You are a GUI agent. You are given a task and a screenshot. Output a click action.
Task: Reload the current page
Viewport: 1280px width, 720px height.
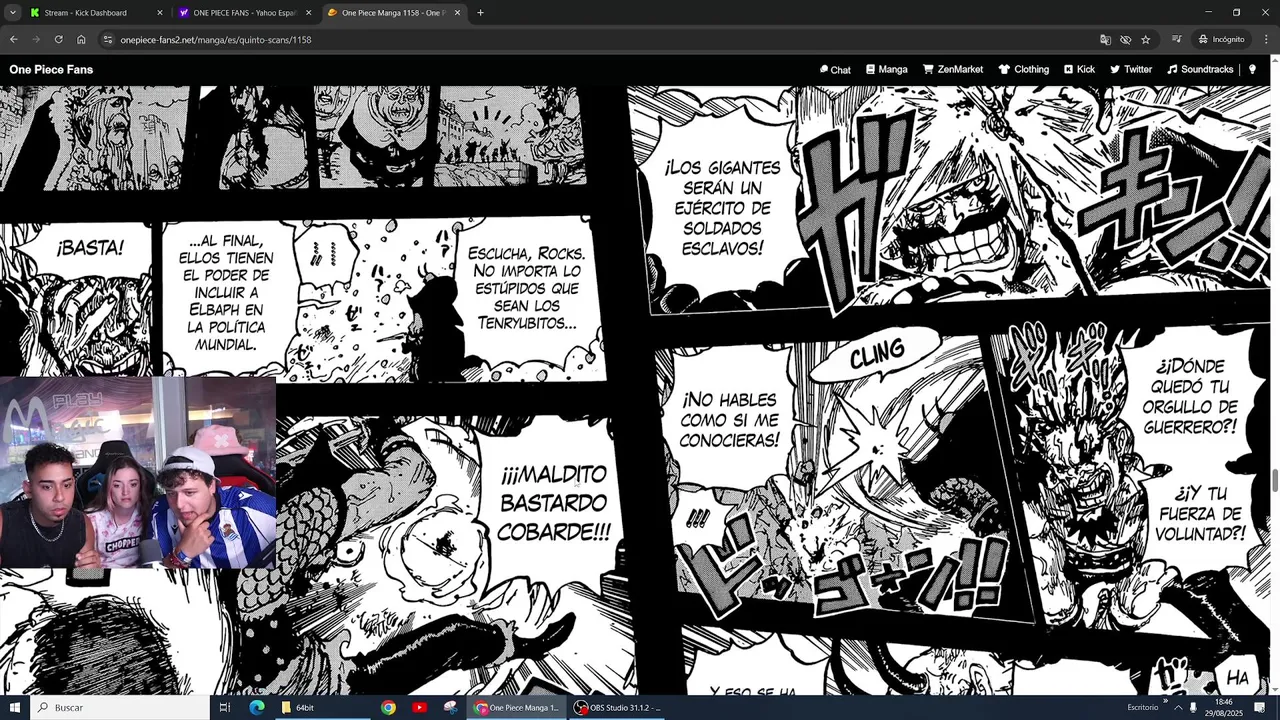coord(58,40)
